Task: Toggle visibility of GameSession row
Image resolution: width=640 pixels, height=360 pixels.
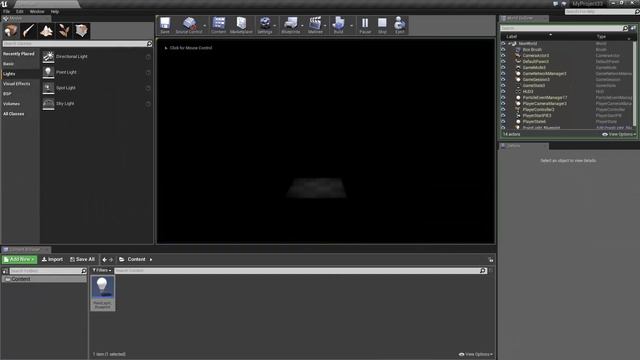Action: (503, 80)
